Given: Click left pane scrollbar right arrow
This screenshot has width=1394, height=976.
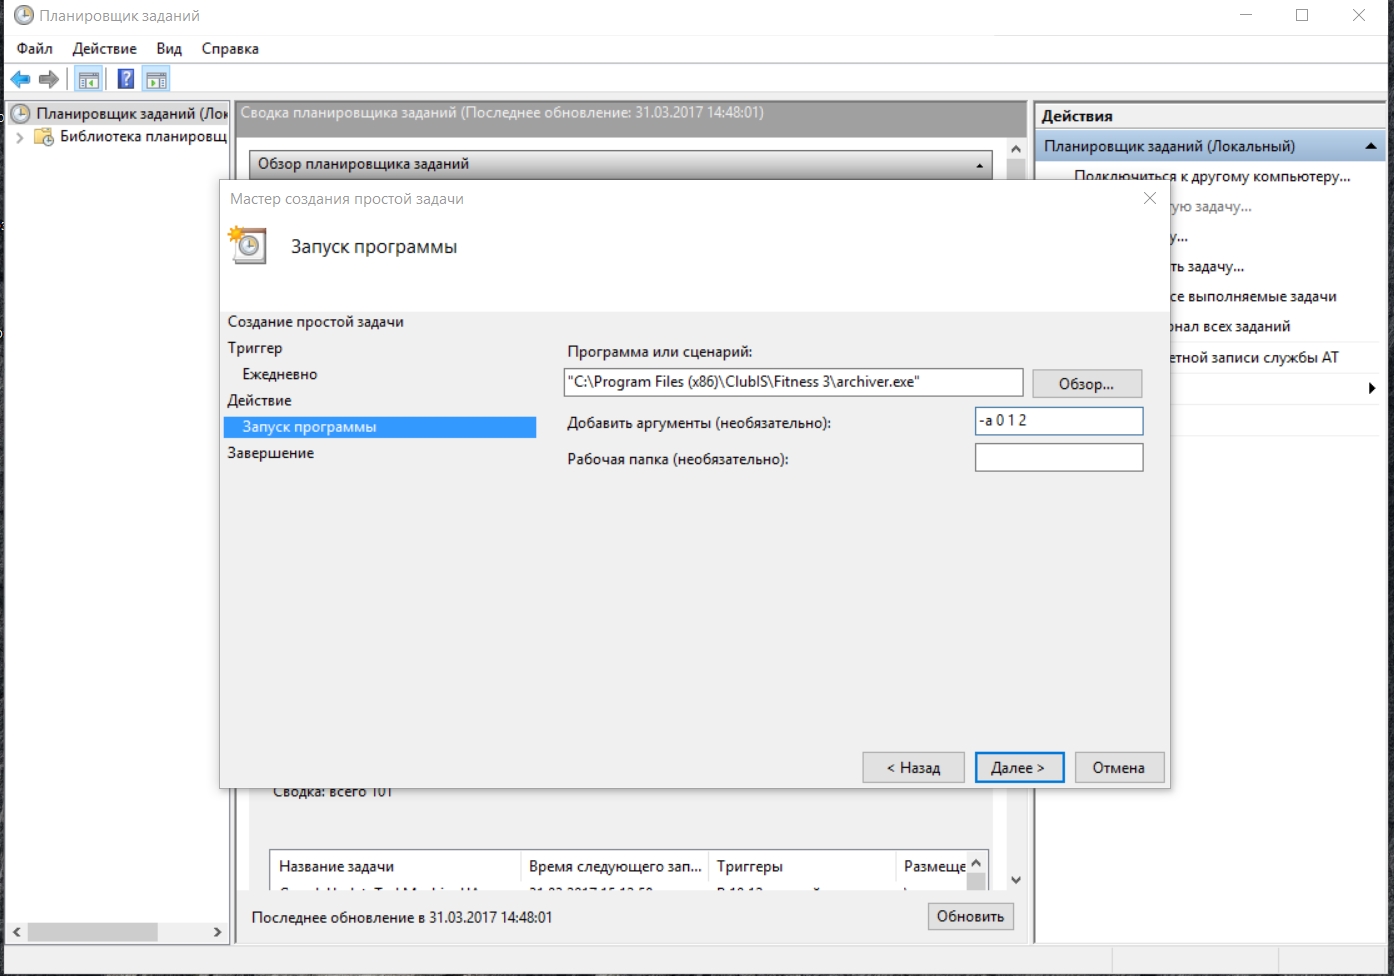Looking at the screenshot, I should (x=217, y=931).
